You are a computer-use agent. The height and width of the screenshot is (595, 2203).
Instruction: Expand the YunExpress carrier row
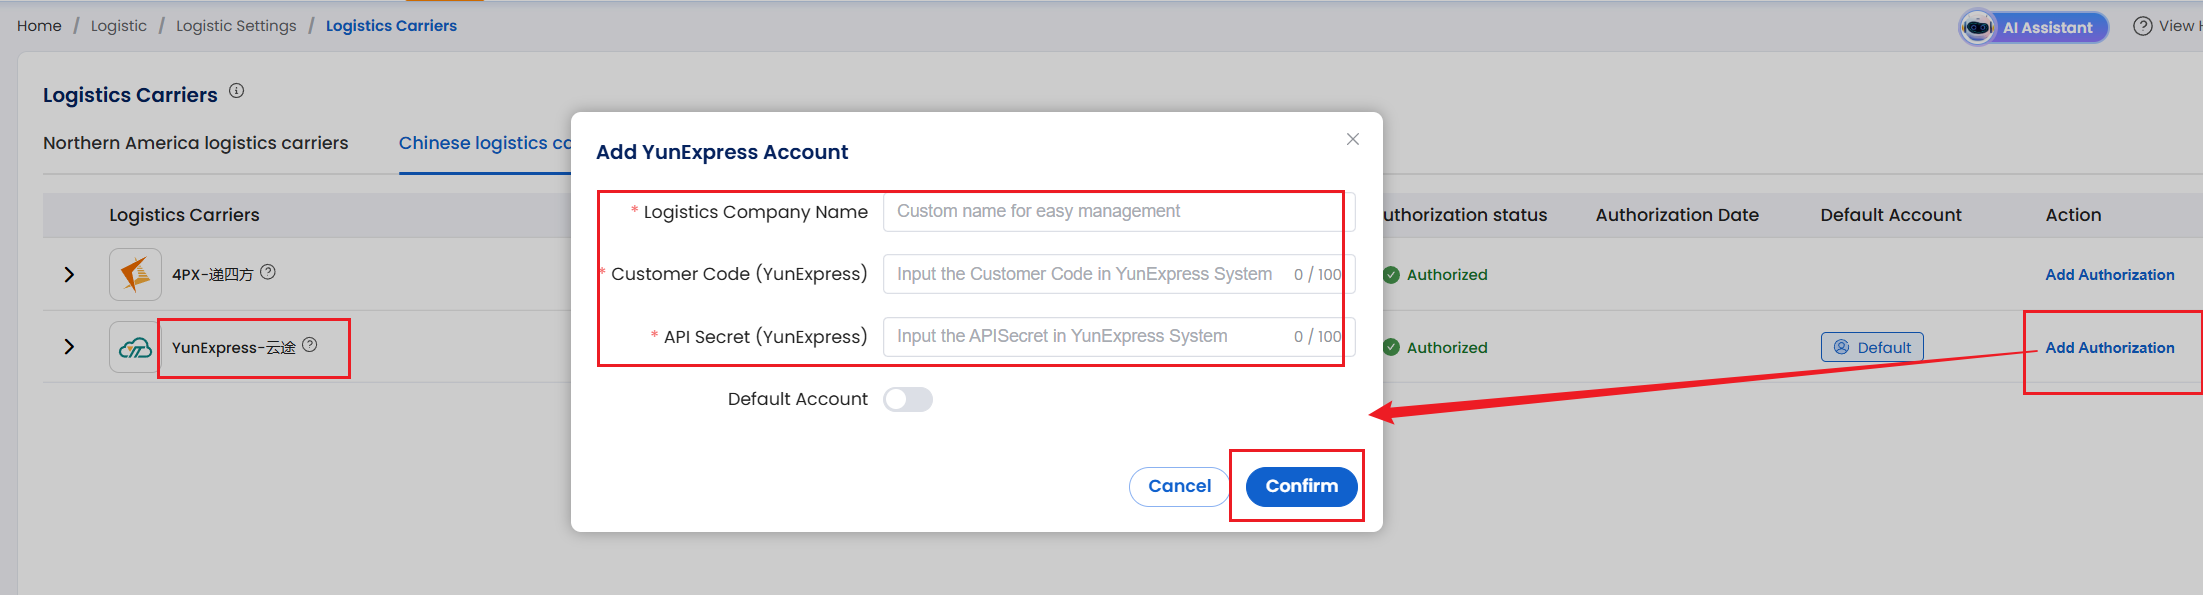[69, 347]
